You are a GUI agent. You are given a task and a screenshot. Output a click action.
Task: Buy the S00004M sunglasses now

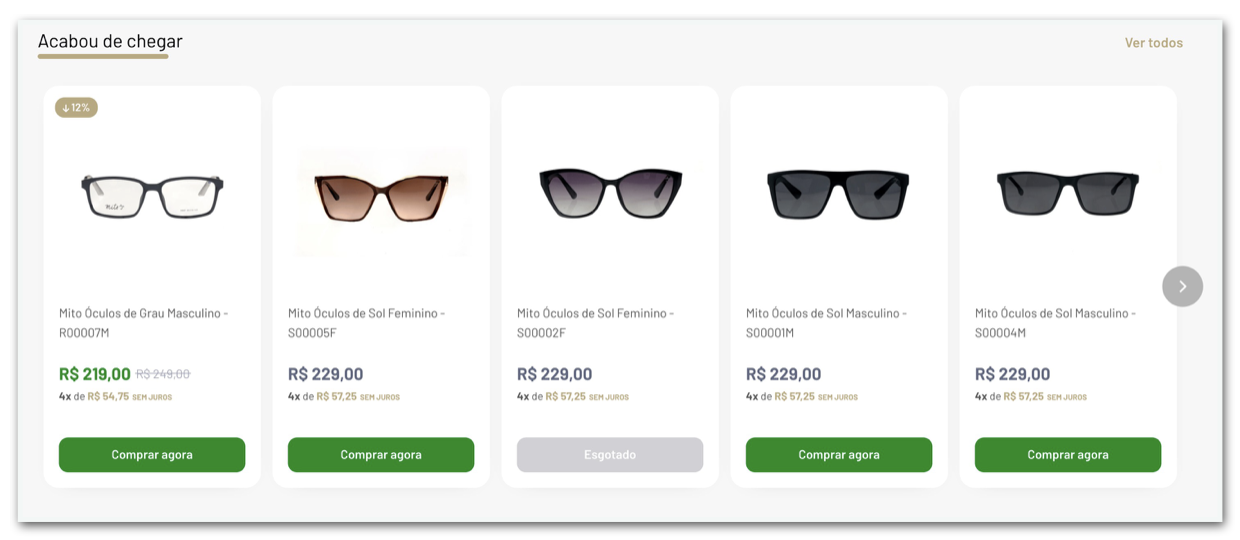[1068, 455]
